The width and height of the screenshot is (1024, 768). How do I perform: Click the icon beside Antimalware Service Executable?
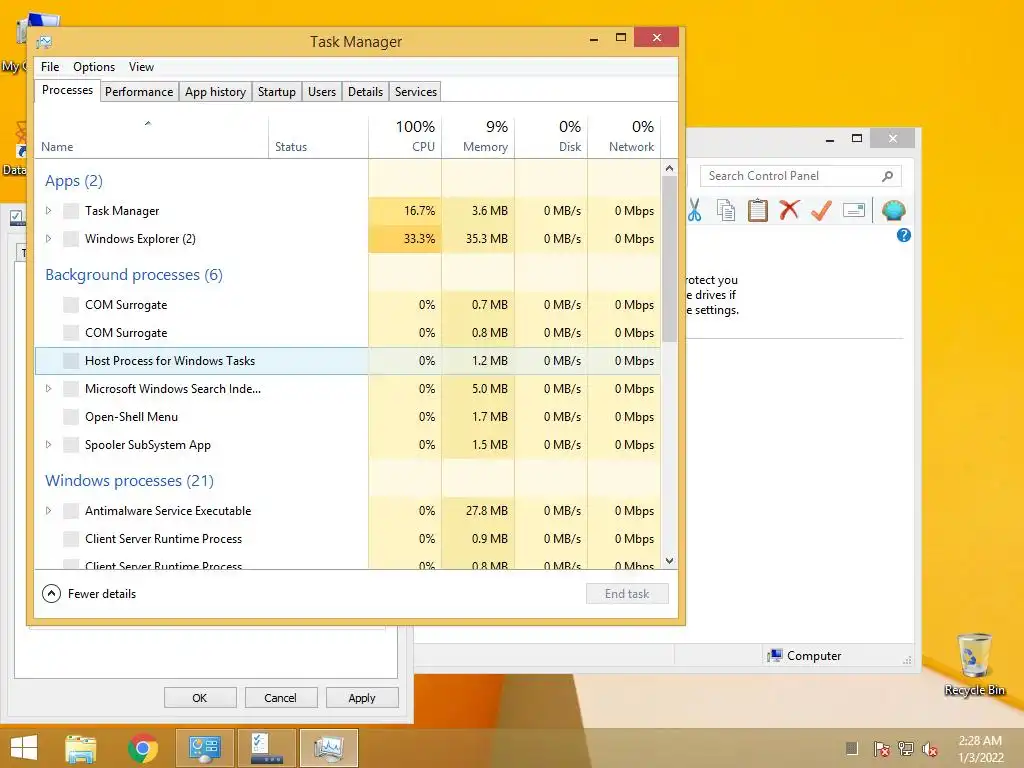[x=71, y=511]
